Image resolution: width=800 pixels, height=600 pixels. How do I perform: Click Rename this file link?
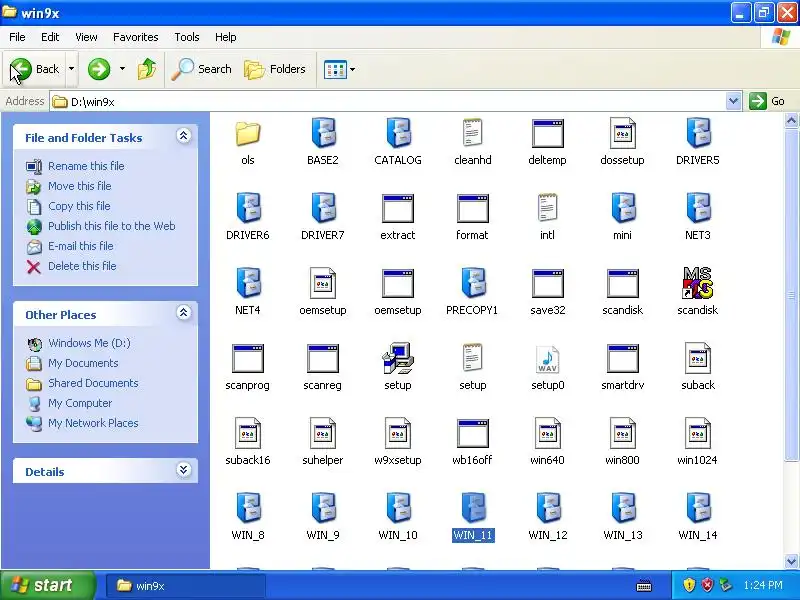click(86, 166)
